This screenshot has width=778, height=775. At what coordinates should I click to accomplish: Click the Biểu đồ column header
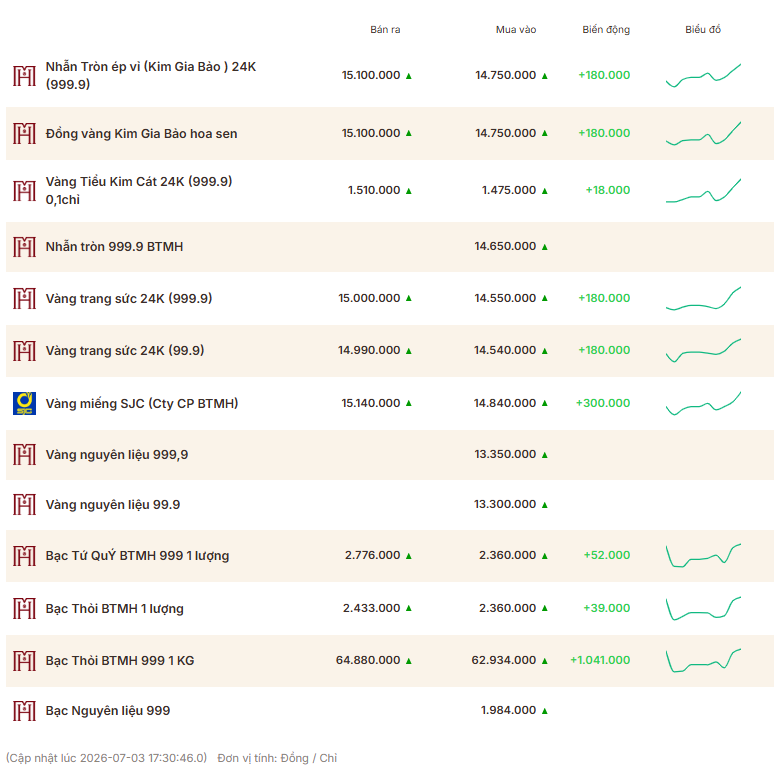(x=703, y=30)
